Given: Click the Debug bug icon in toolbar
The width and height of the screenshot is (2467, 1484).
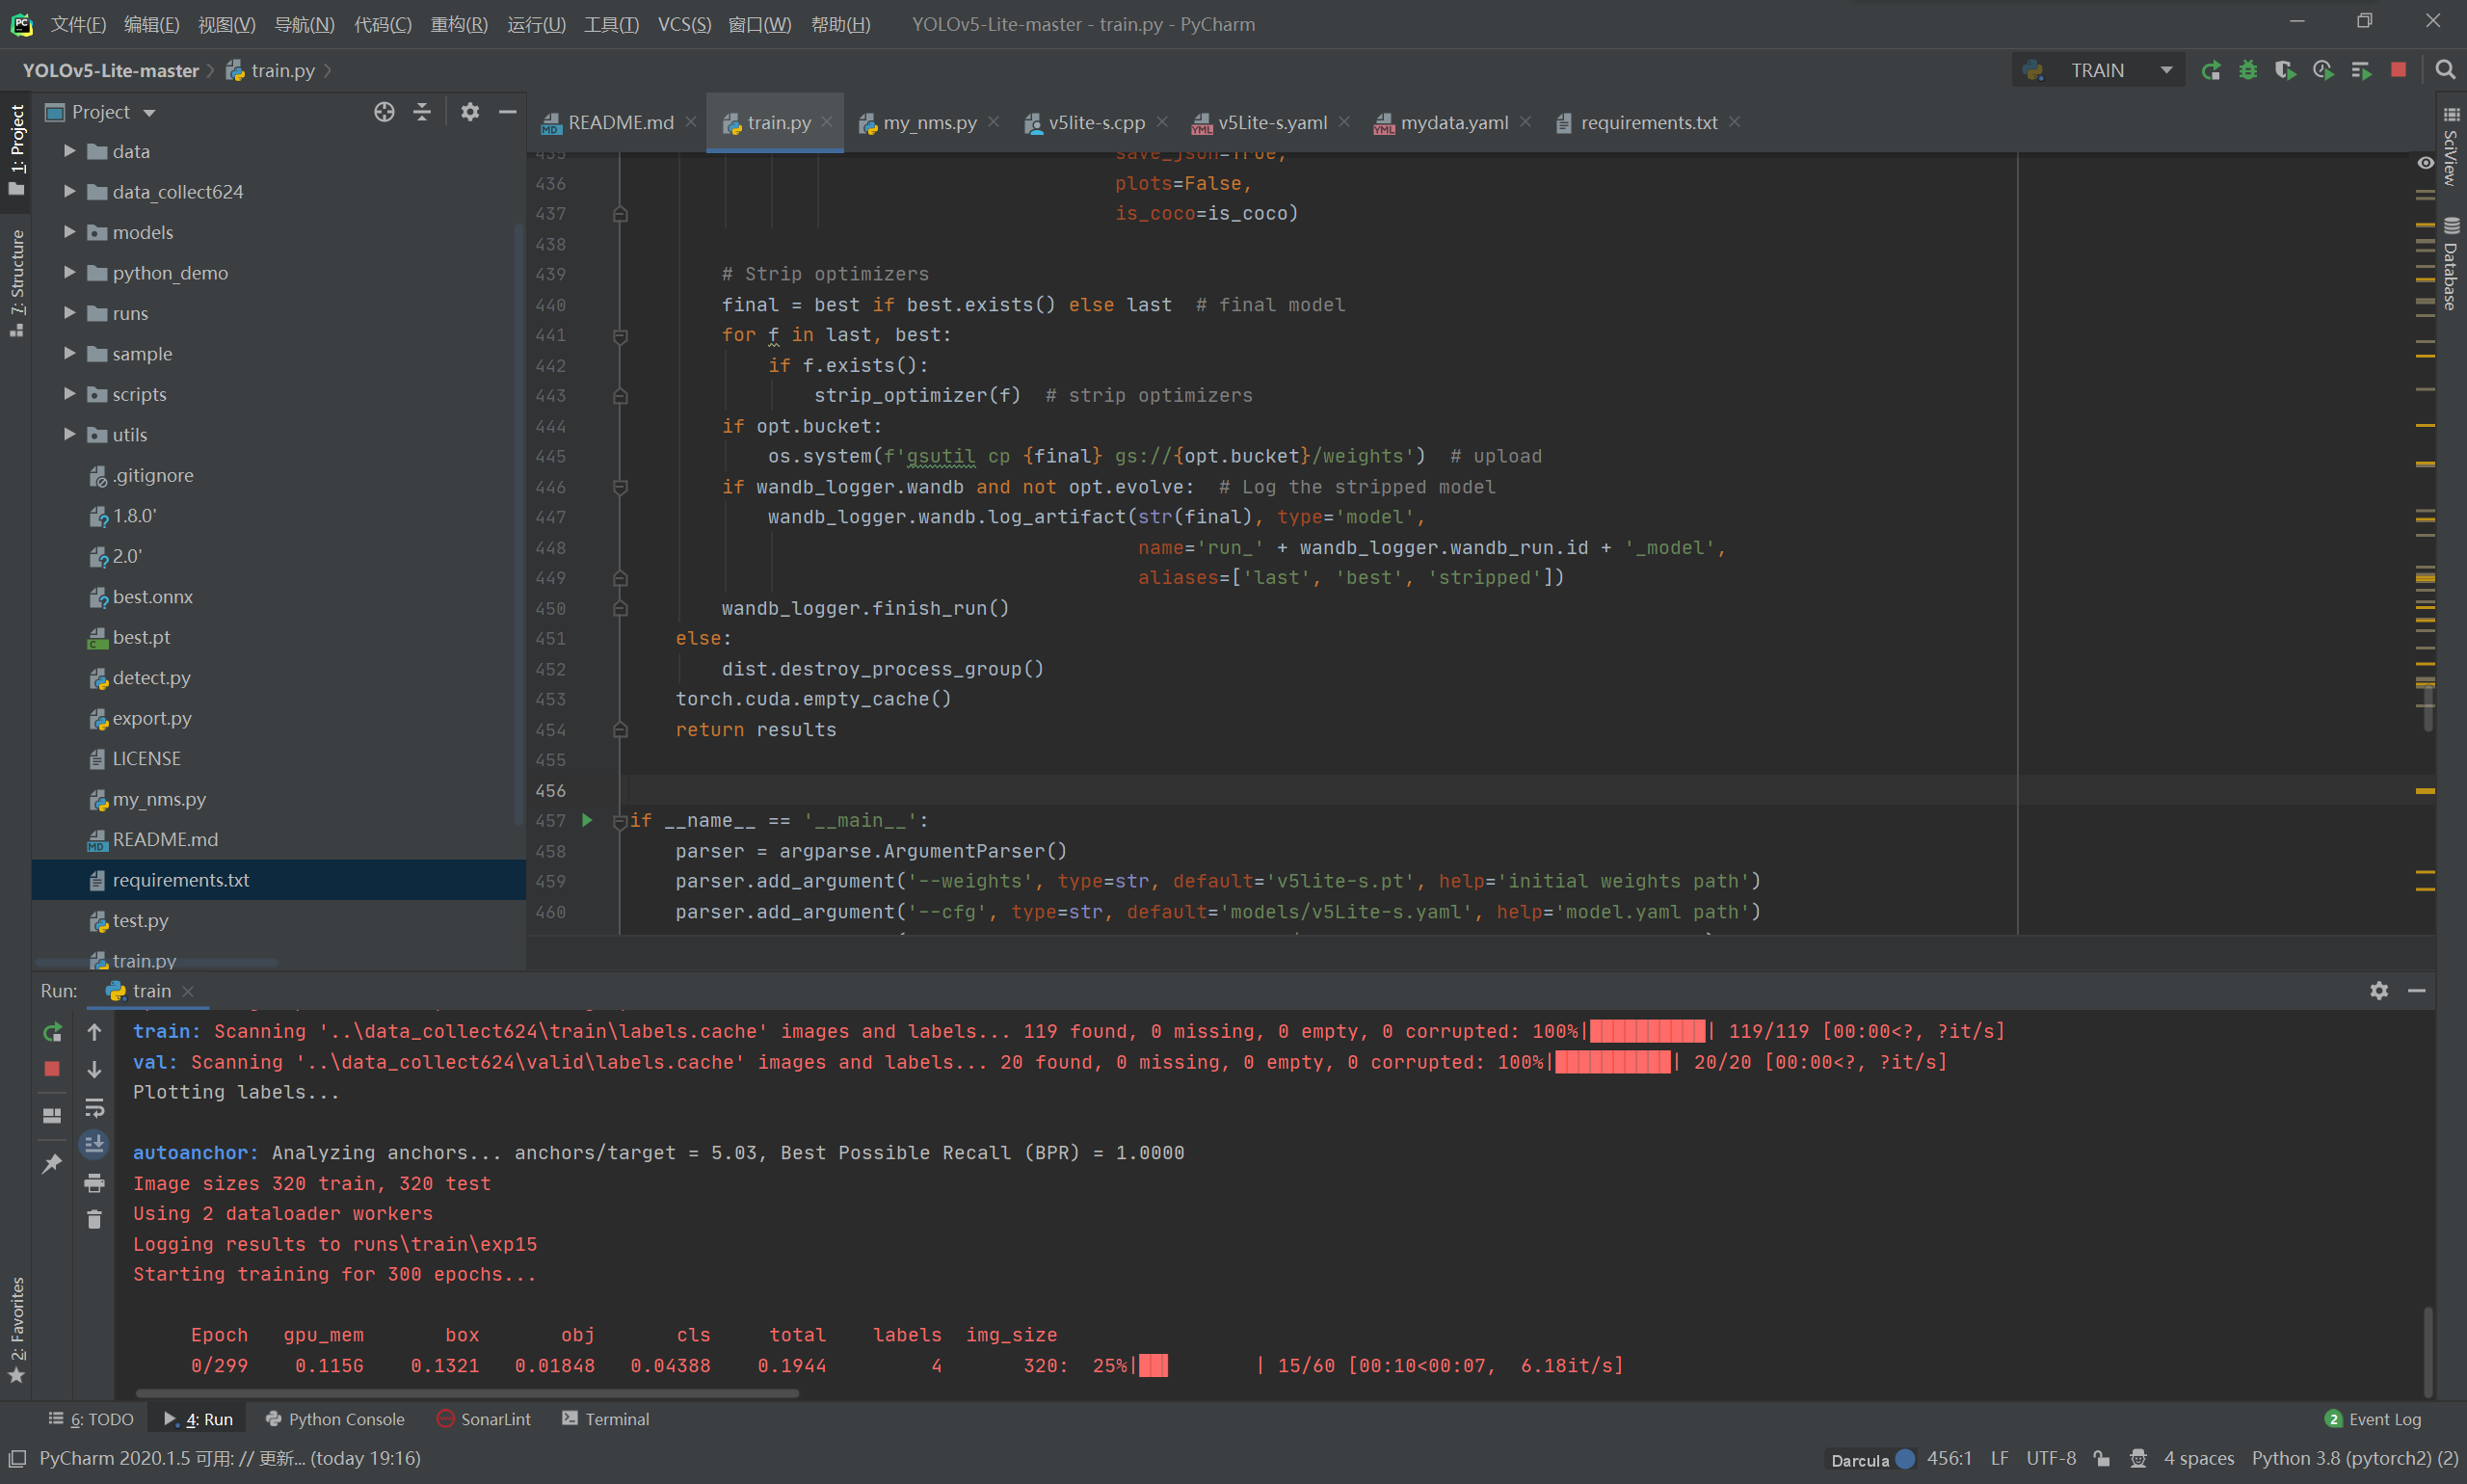Looking at the screenshot, I should (2247, 70).
